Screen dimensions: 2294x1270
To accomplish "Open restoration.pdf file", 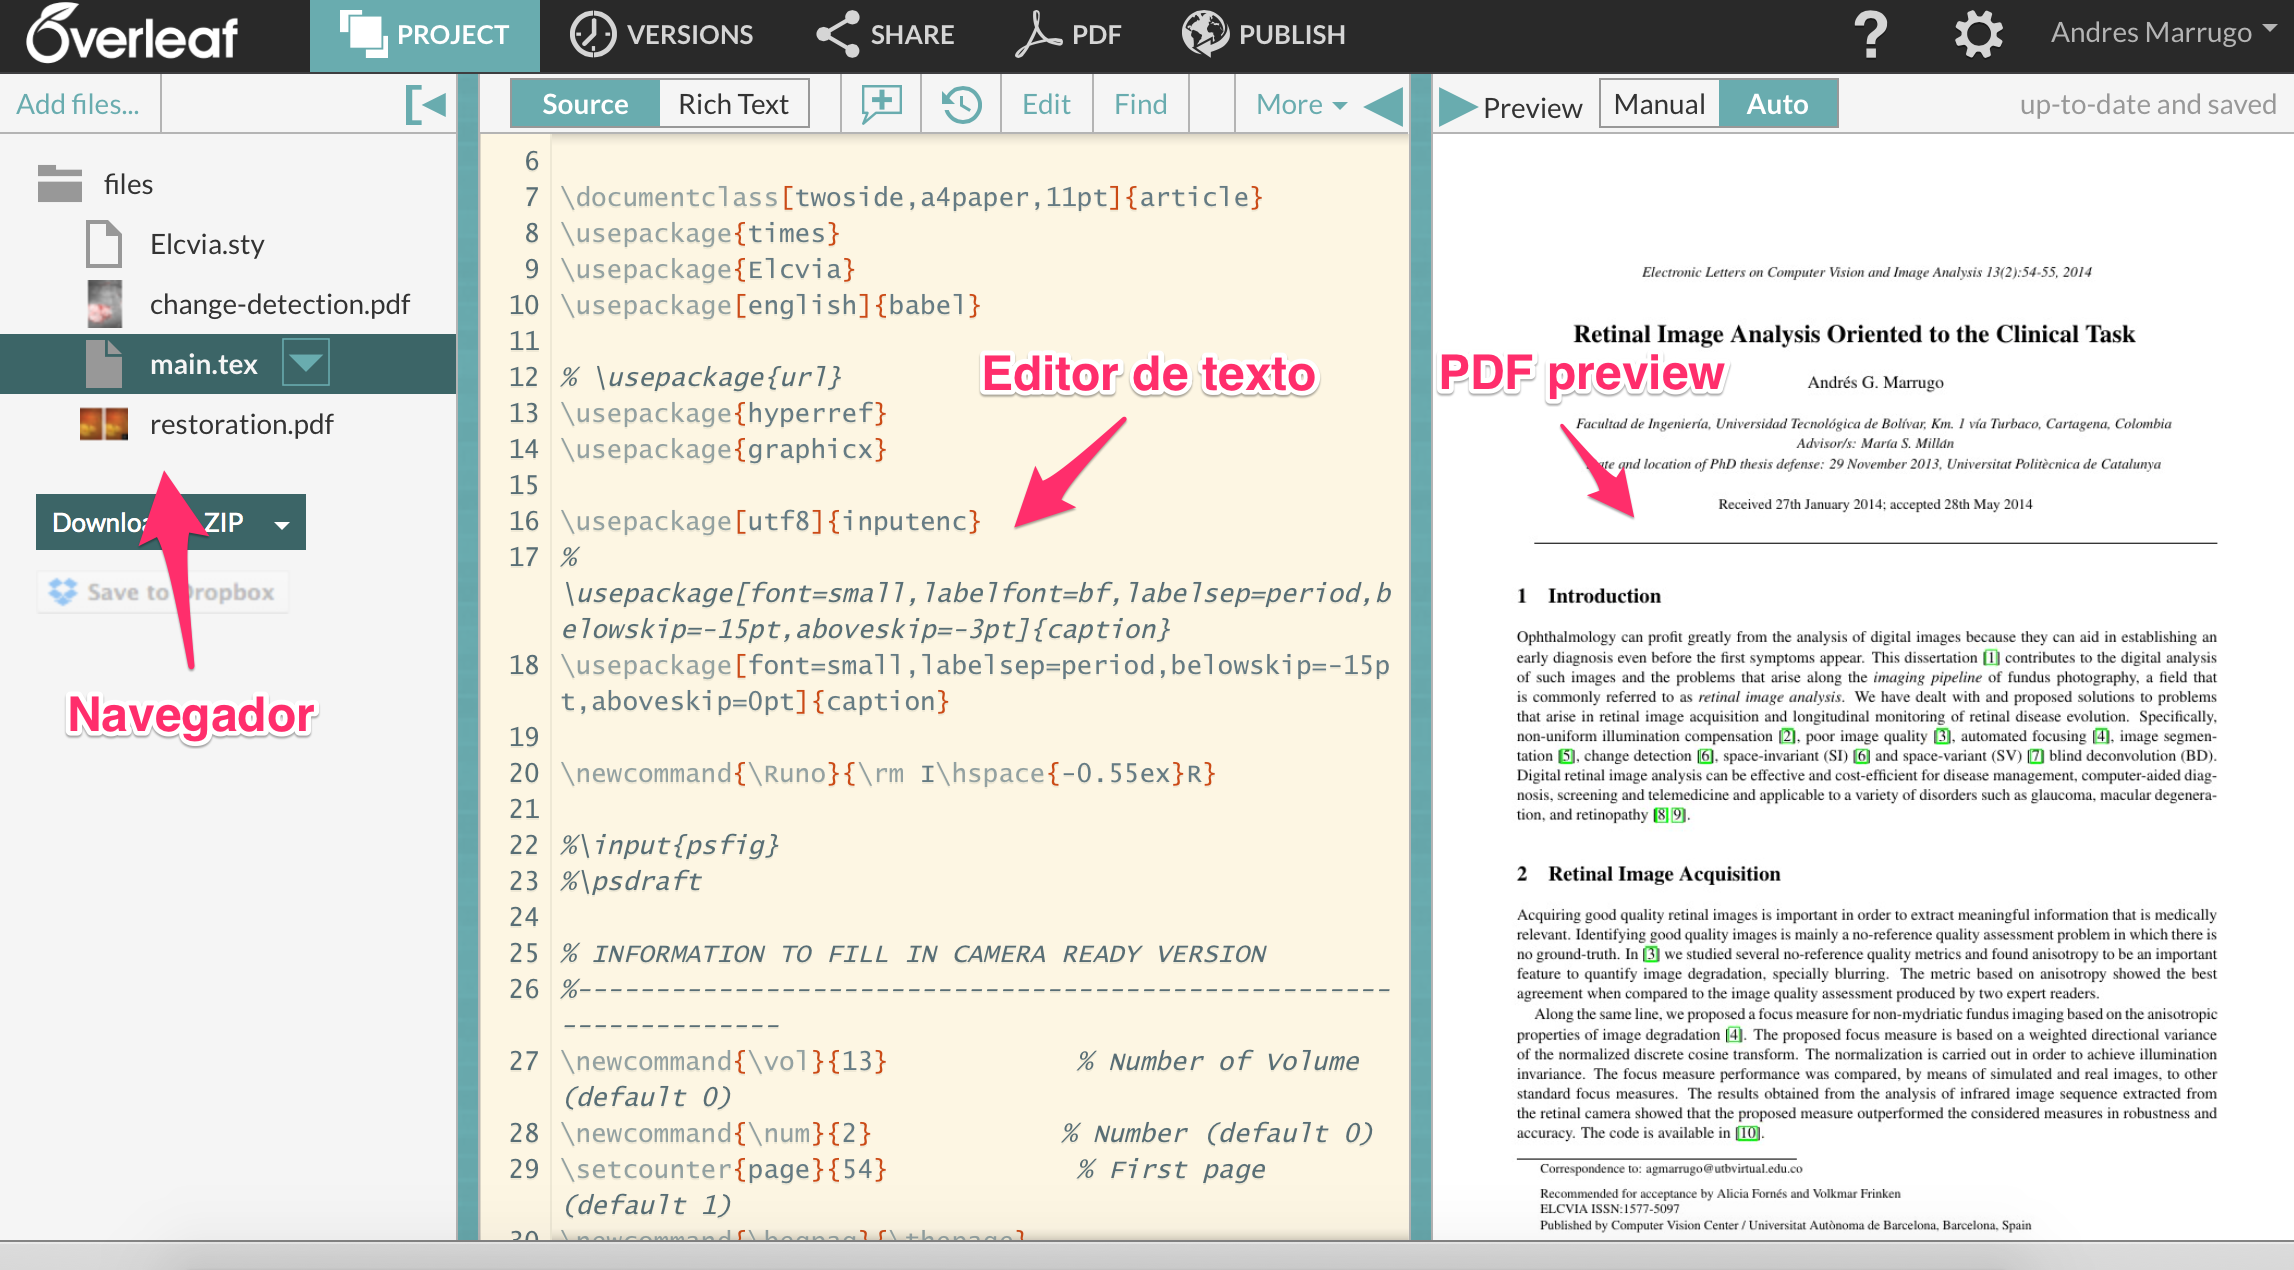I will [x=242, y=424].
